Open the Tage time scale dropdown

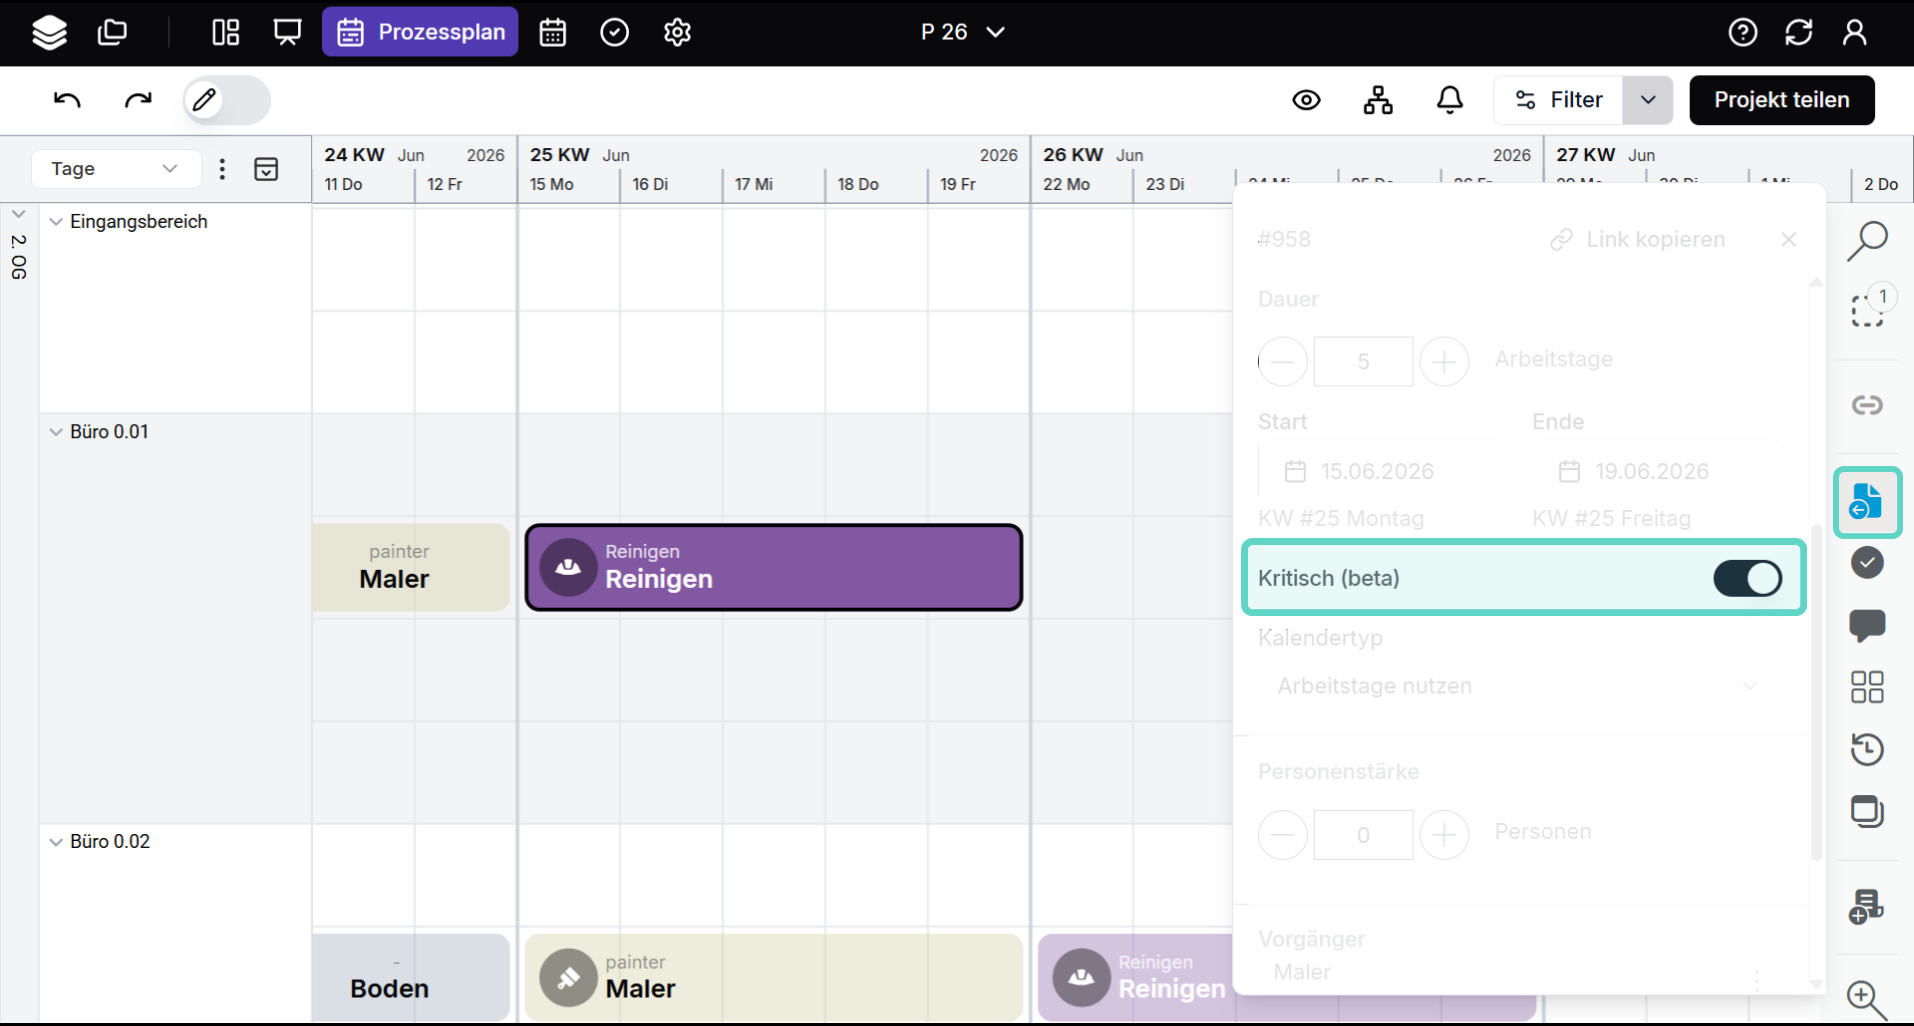(115, 169)
